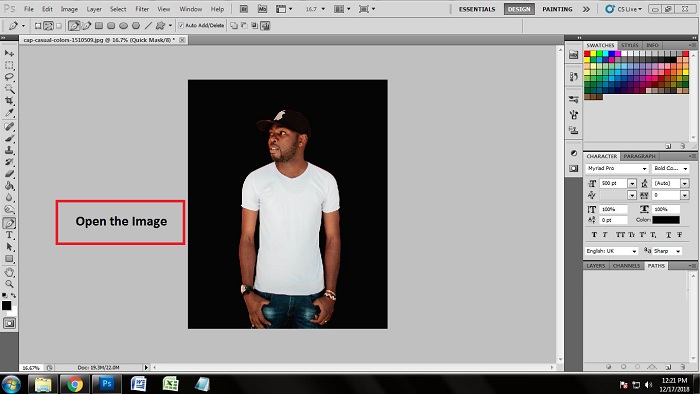
Task: Create new path button in Paths panel
Action: 668,367
